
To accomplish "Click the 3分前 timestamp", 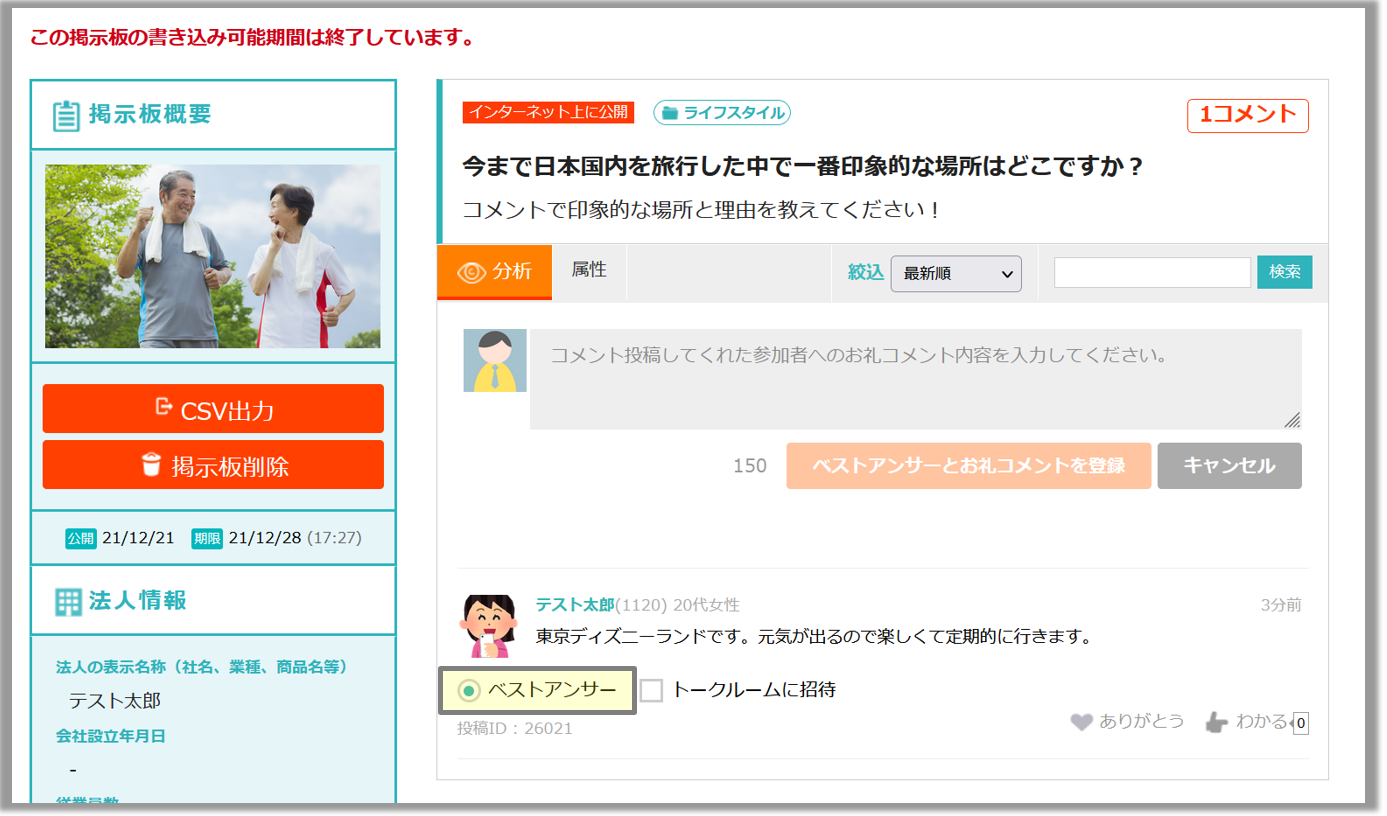I will coord(1281,605).
